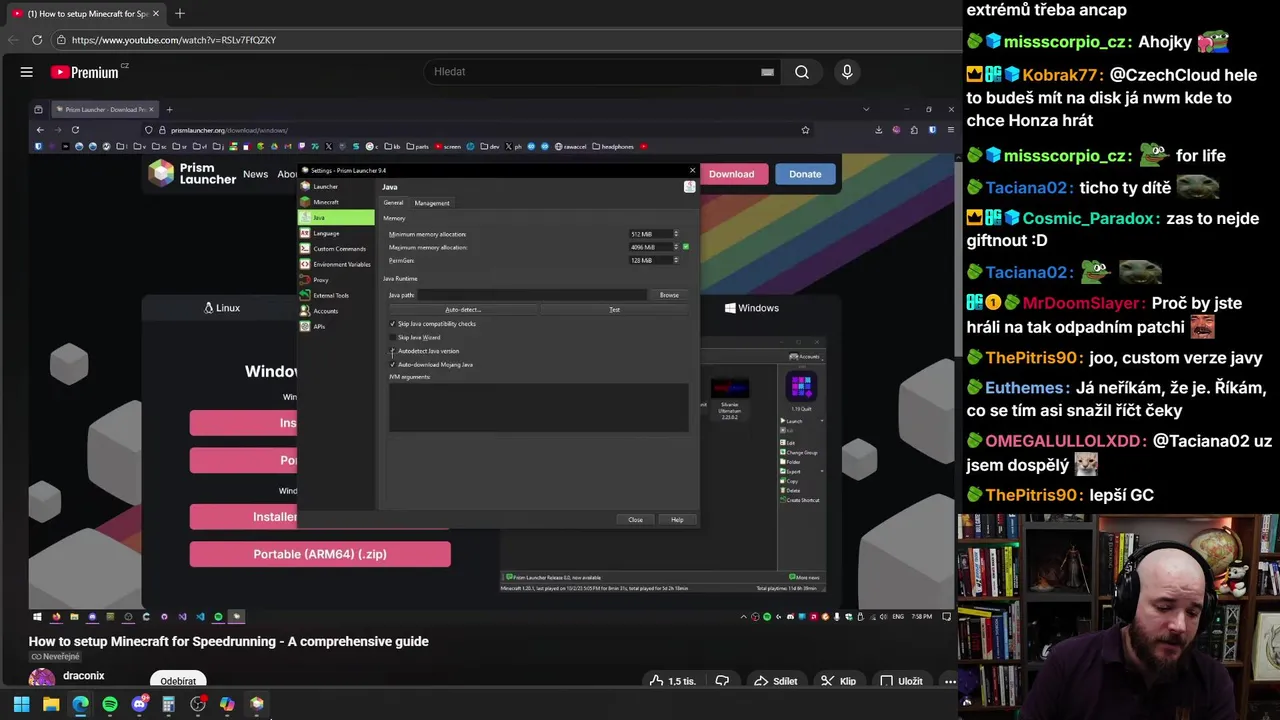The image size is (1280, 720).
Task: Open Microsoft Edge from taskbar
Action: click(x=80, y=704)
